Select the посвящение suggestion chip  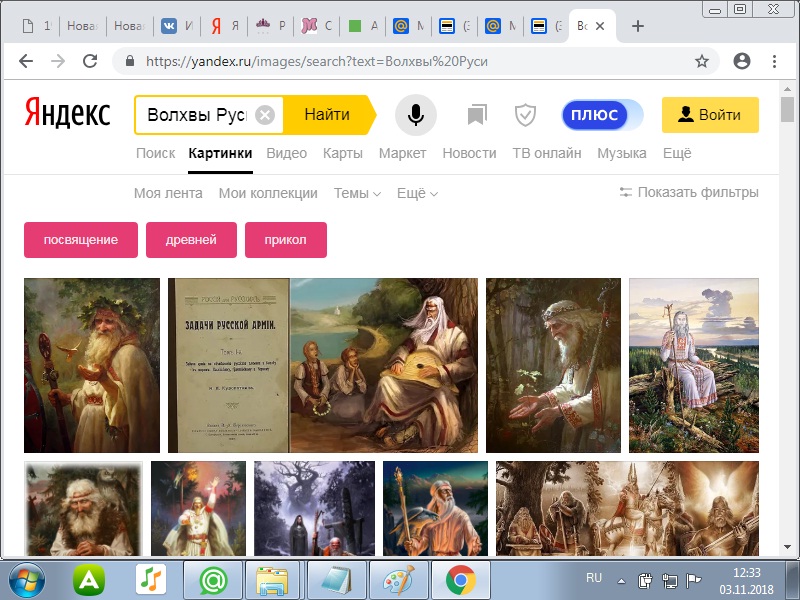click(x=81, y=240)
